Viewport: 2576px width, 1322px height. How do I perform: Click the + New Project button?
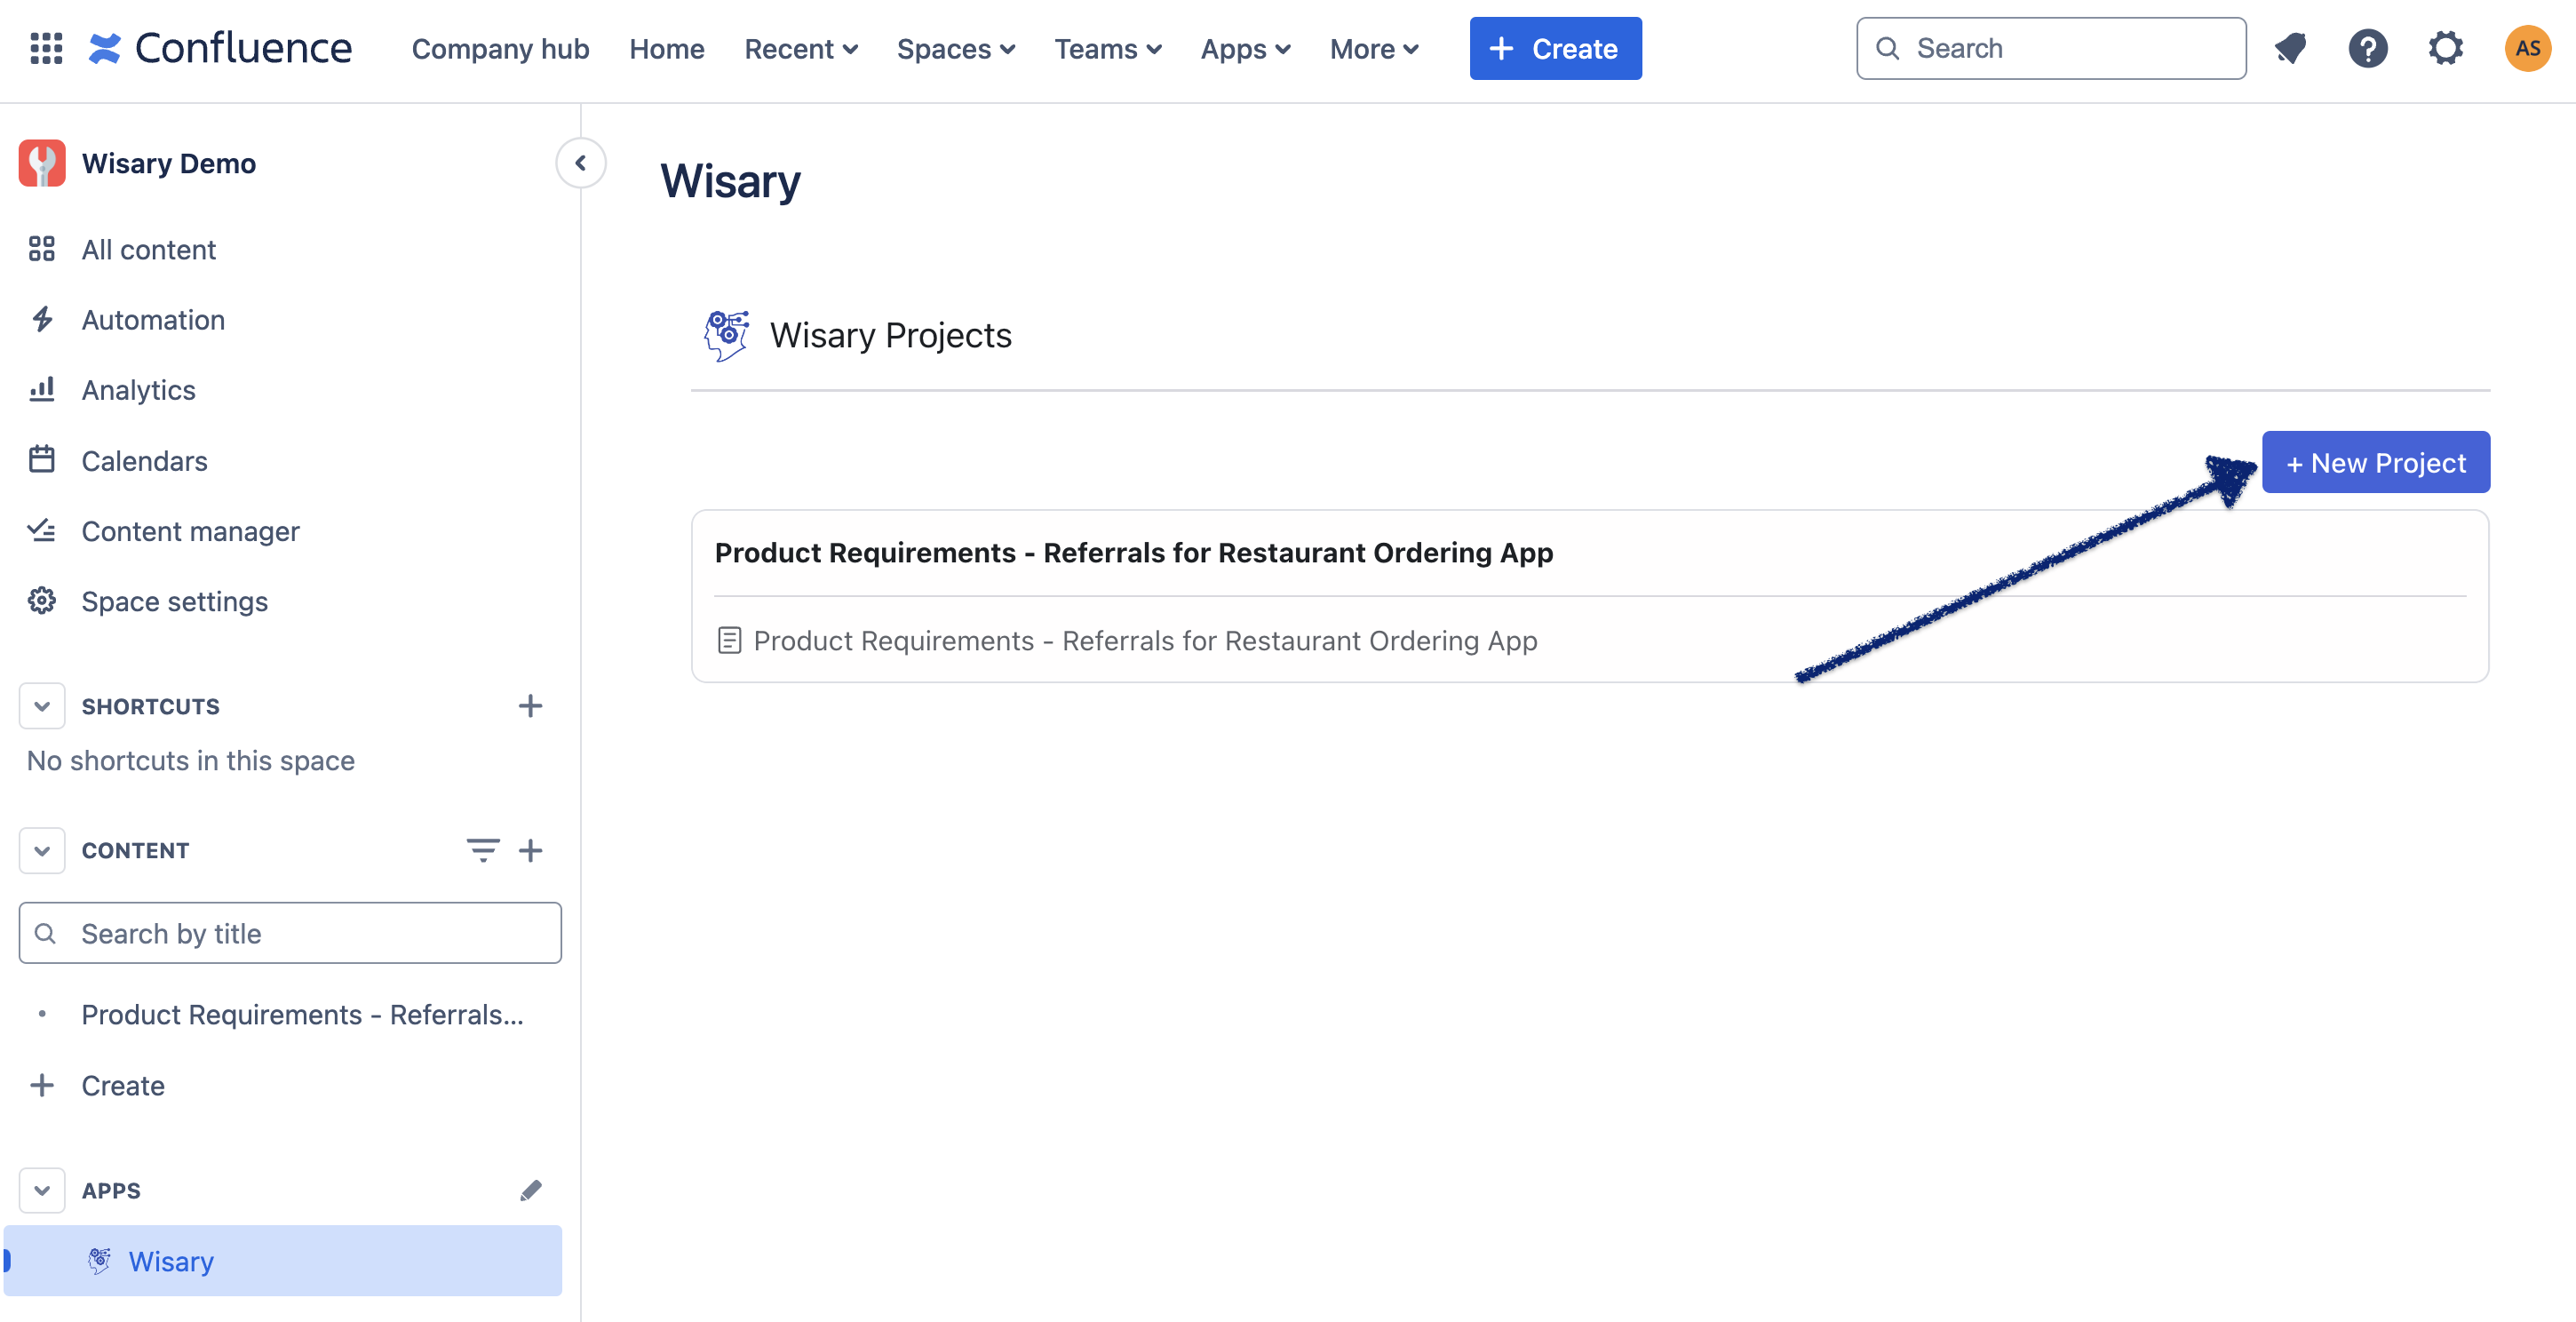tap(2377, 462)
